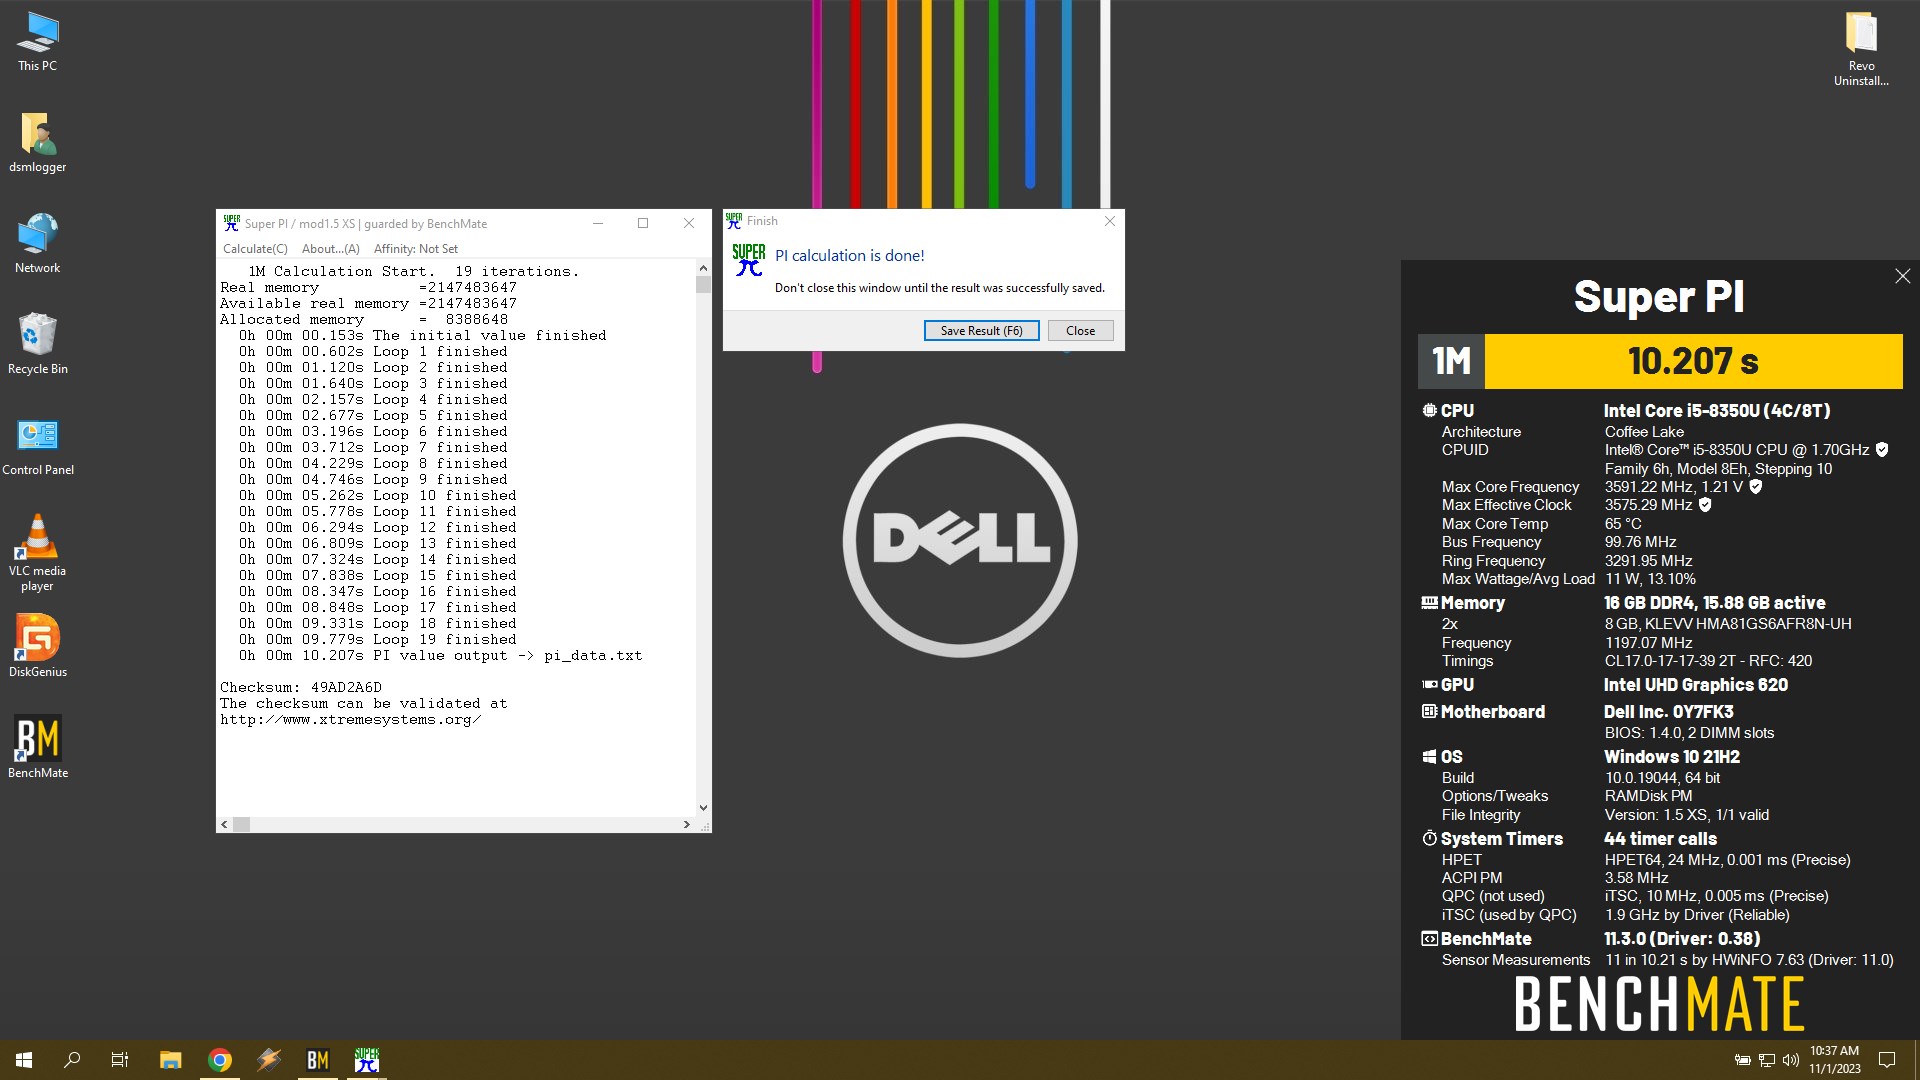Open the lightning-bolt app on taskbar
The image size is (1920, 1080).
(269, 1060)
